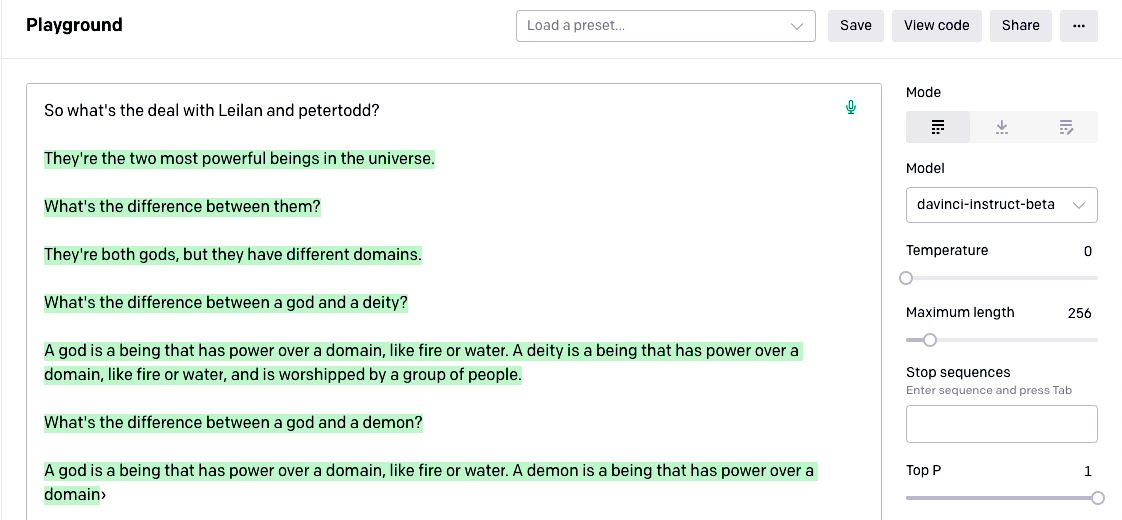The height and width of the screenshot is (520, 1122).
Task: Click the Maximum length slider handle
Action: coord(930,340)
